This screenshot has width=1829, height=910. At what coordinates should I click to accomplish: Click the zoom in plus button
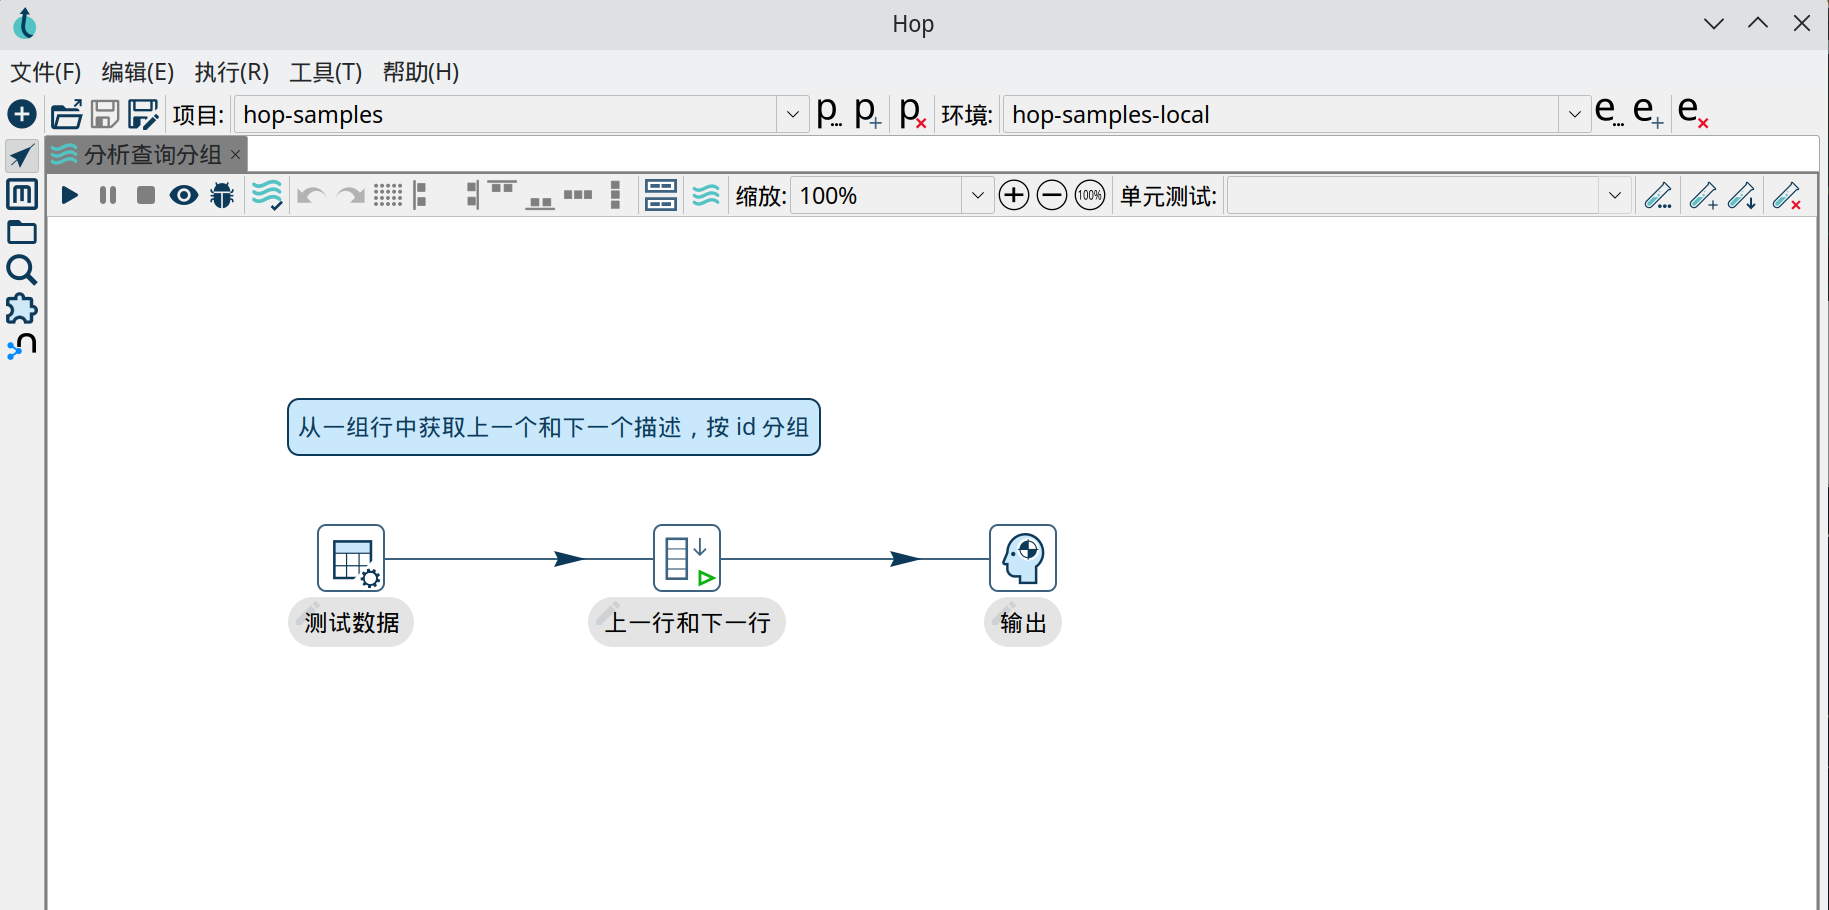(x=1013, y=195)
